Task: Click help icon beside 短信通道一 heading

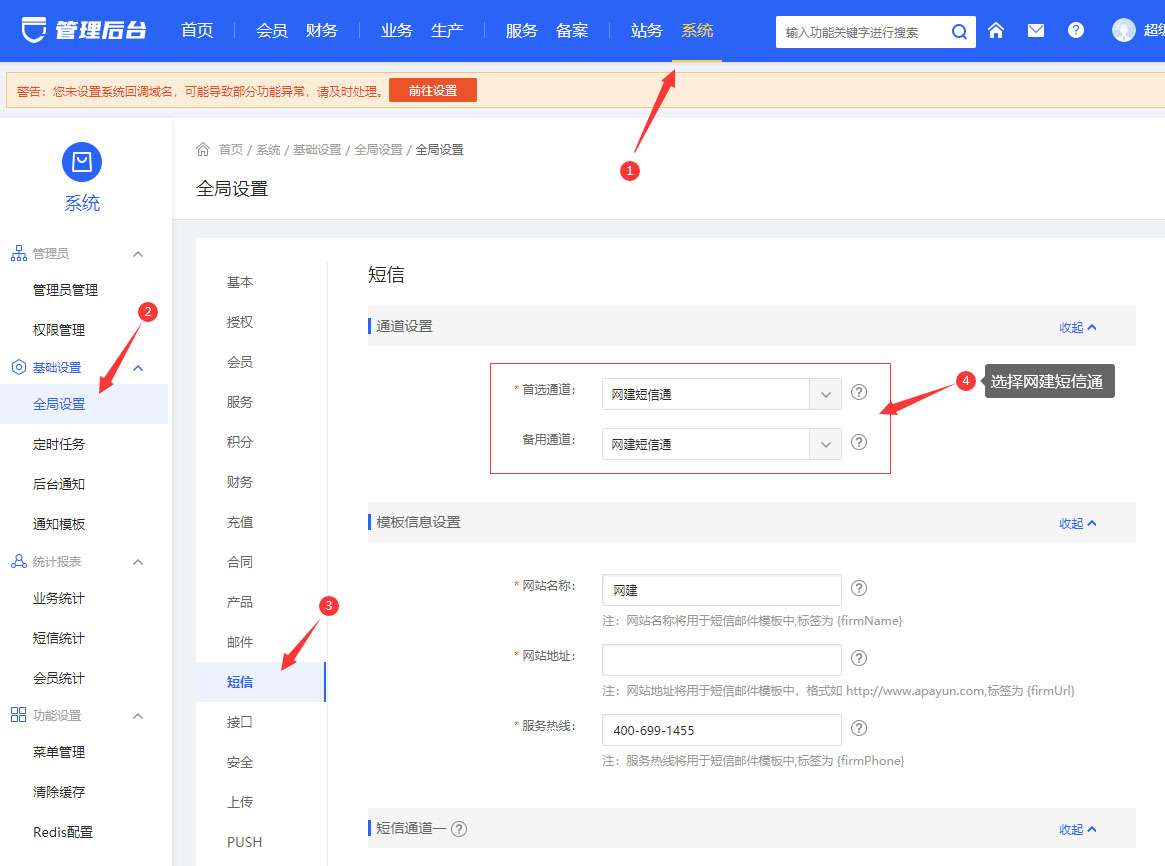Action: (x=459, y=829)
